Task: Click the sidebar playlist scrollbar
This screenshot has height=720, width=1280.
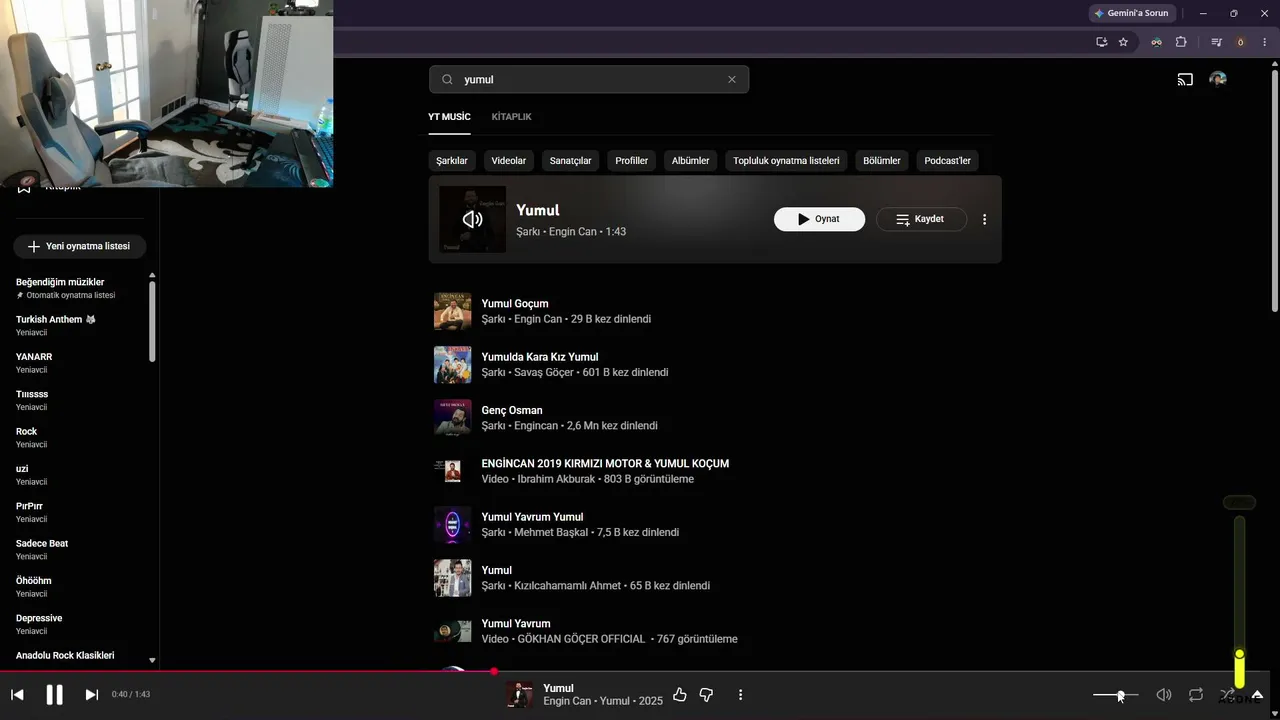Action: [152, 321]
